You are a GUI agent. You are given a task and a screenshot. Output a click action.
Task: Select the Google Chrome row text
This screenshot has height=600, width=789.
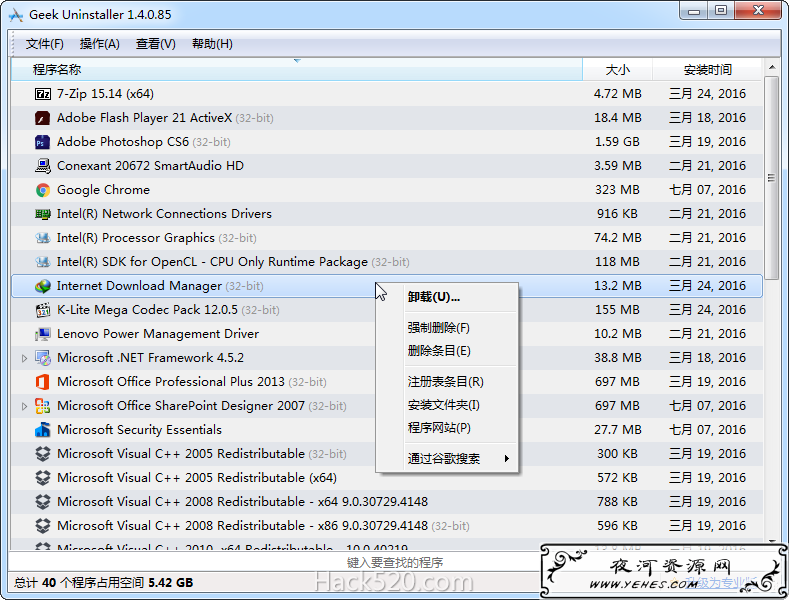[x=103, y=190]
